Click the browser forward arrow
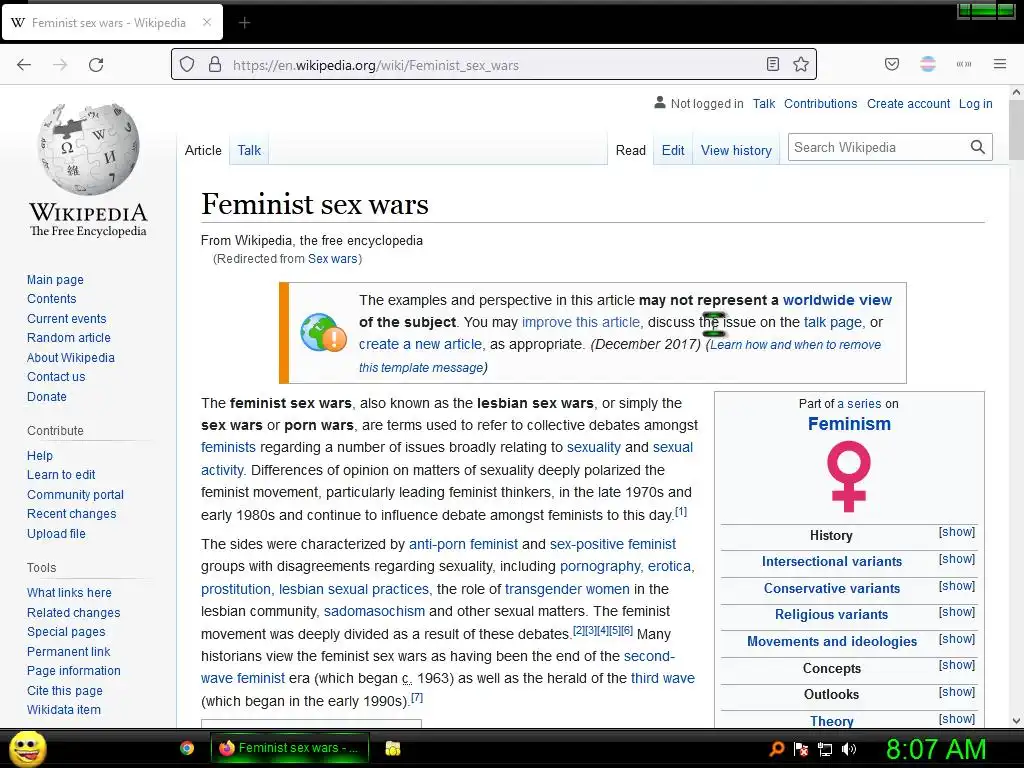The height and width of the screenshot is (768, 1024). pos(60,65)
